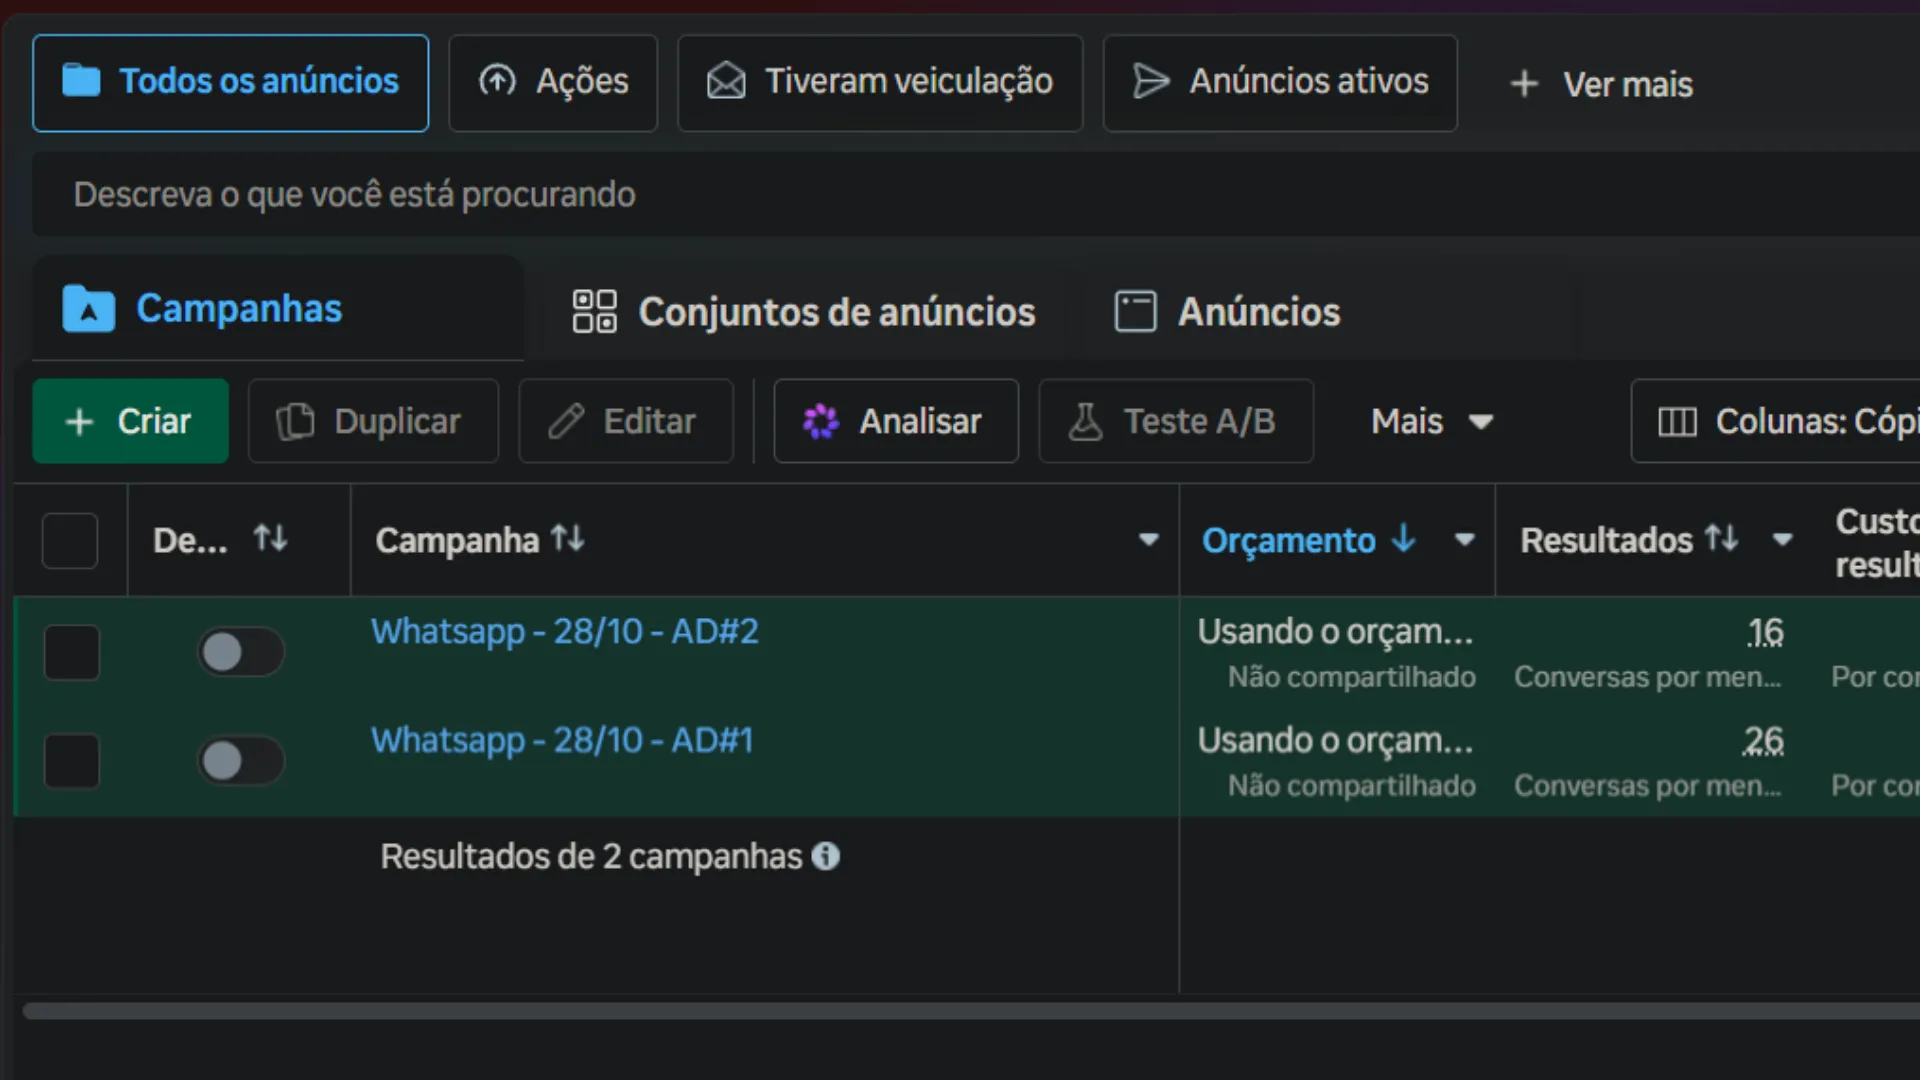
Task: Switch to Conjuntos de anúncios tab
Action: 803,312
